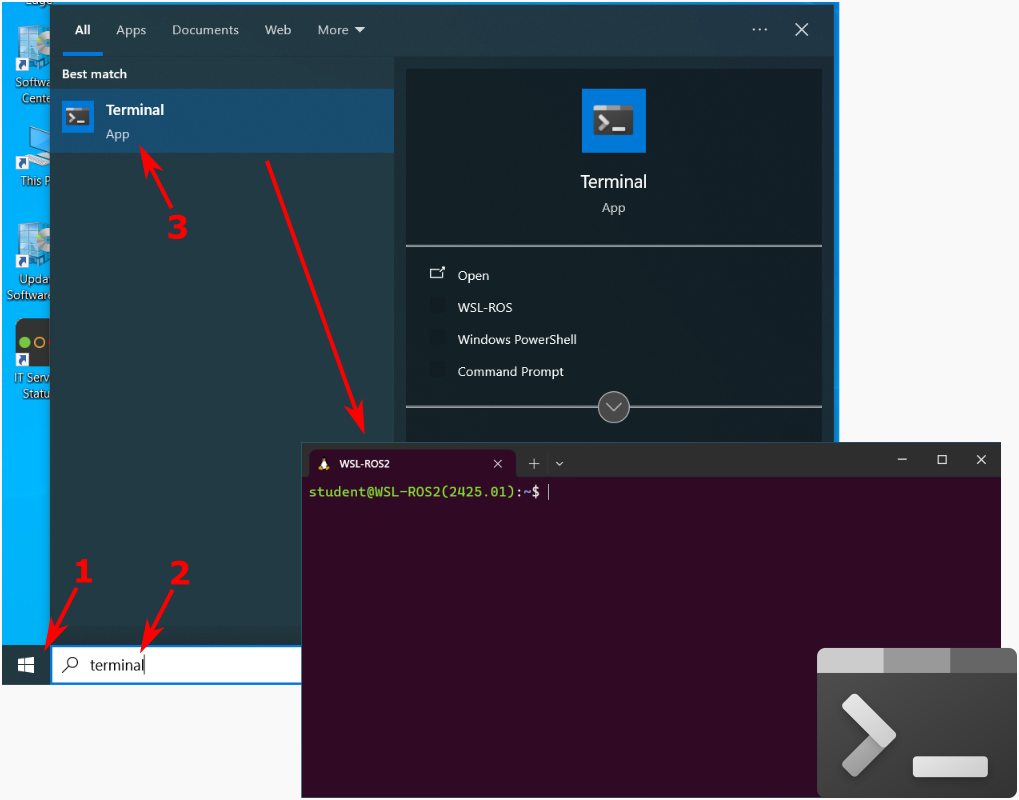Choose Command Prompt in the actions list
Screen dimensions: 1019x800
pyautogui.click(x=510, y=371)
